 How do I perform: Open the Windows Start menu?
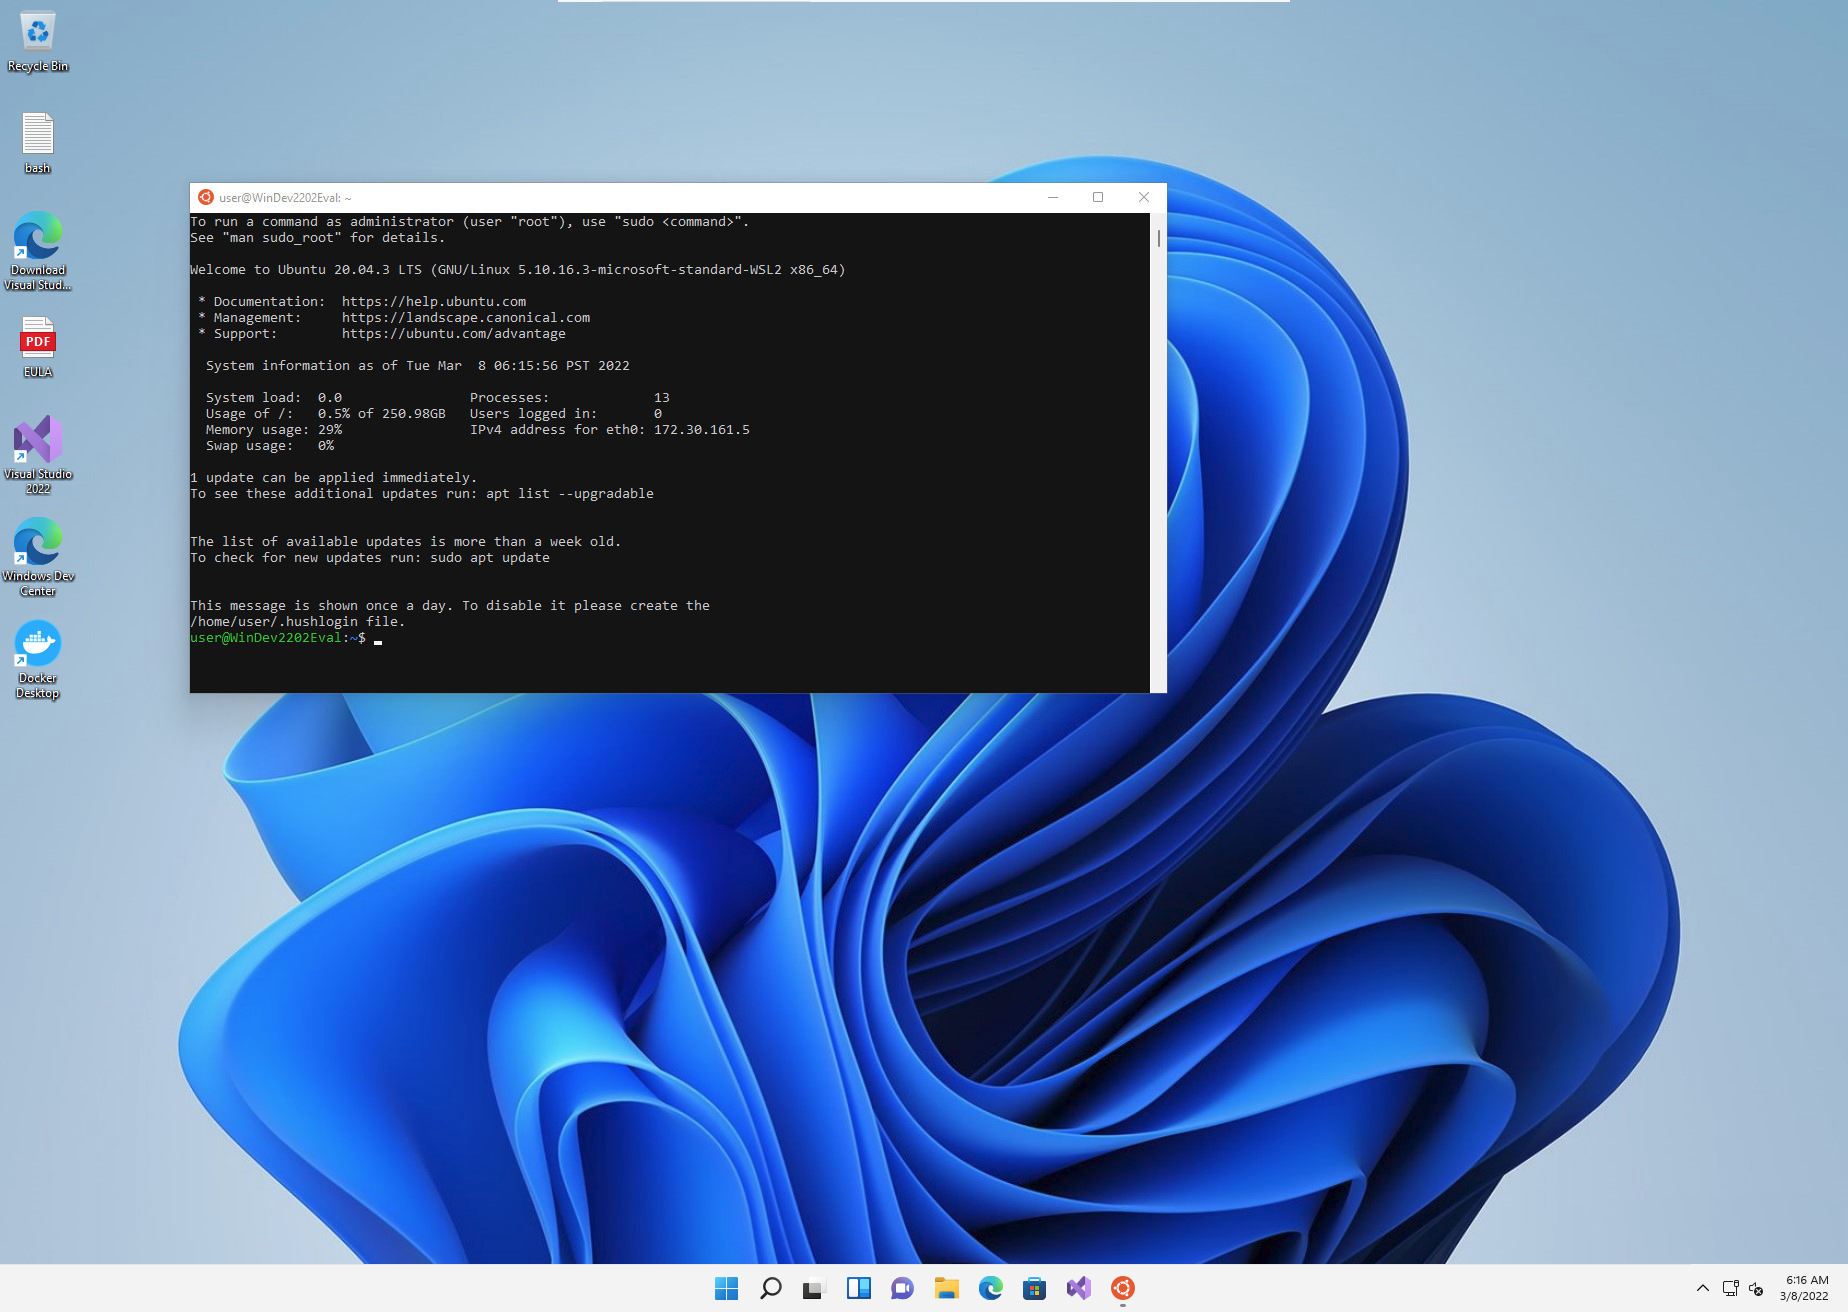pos(727,1288)
